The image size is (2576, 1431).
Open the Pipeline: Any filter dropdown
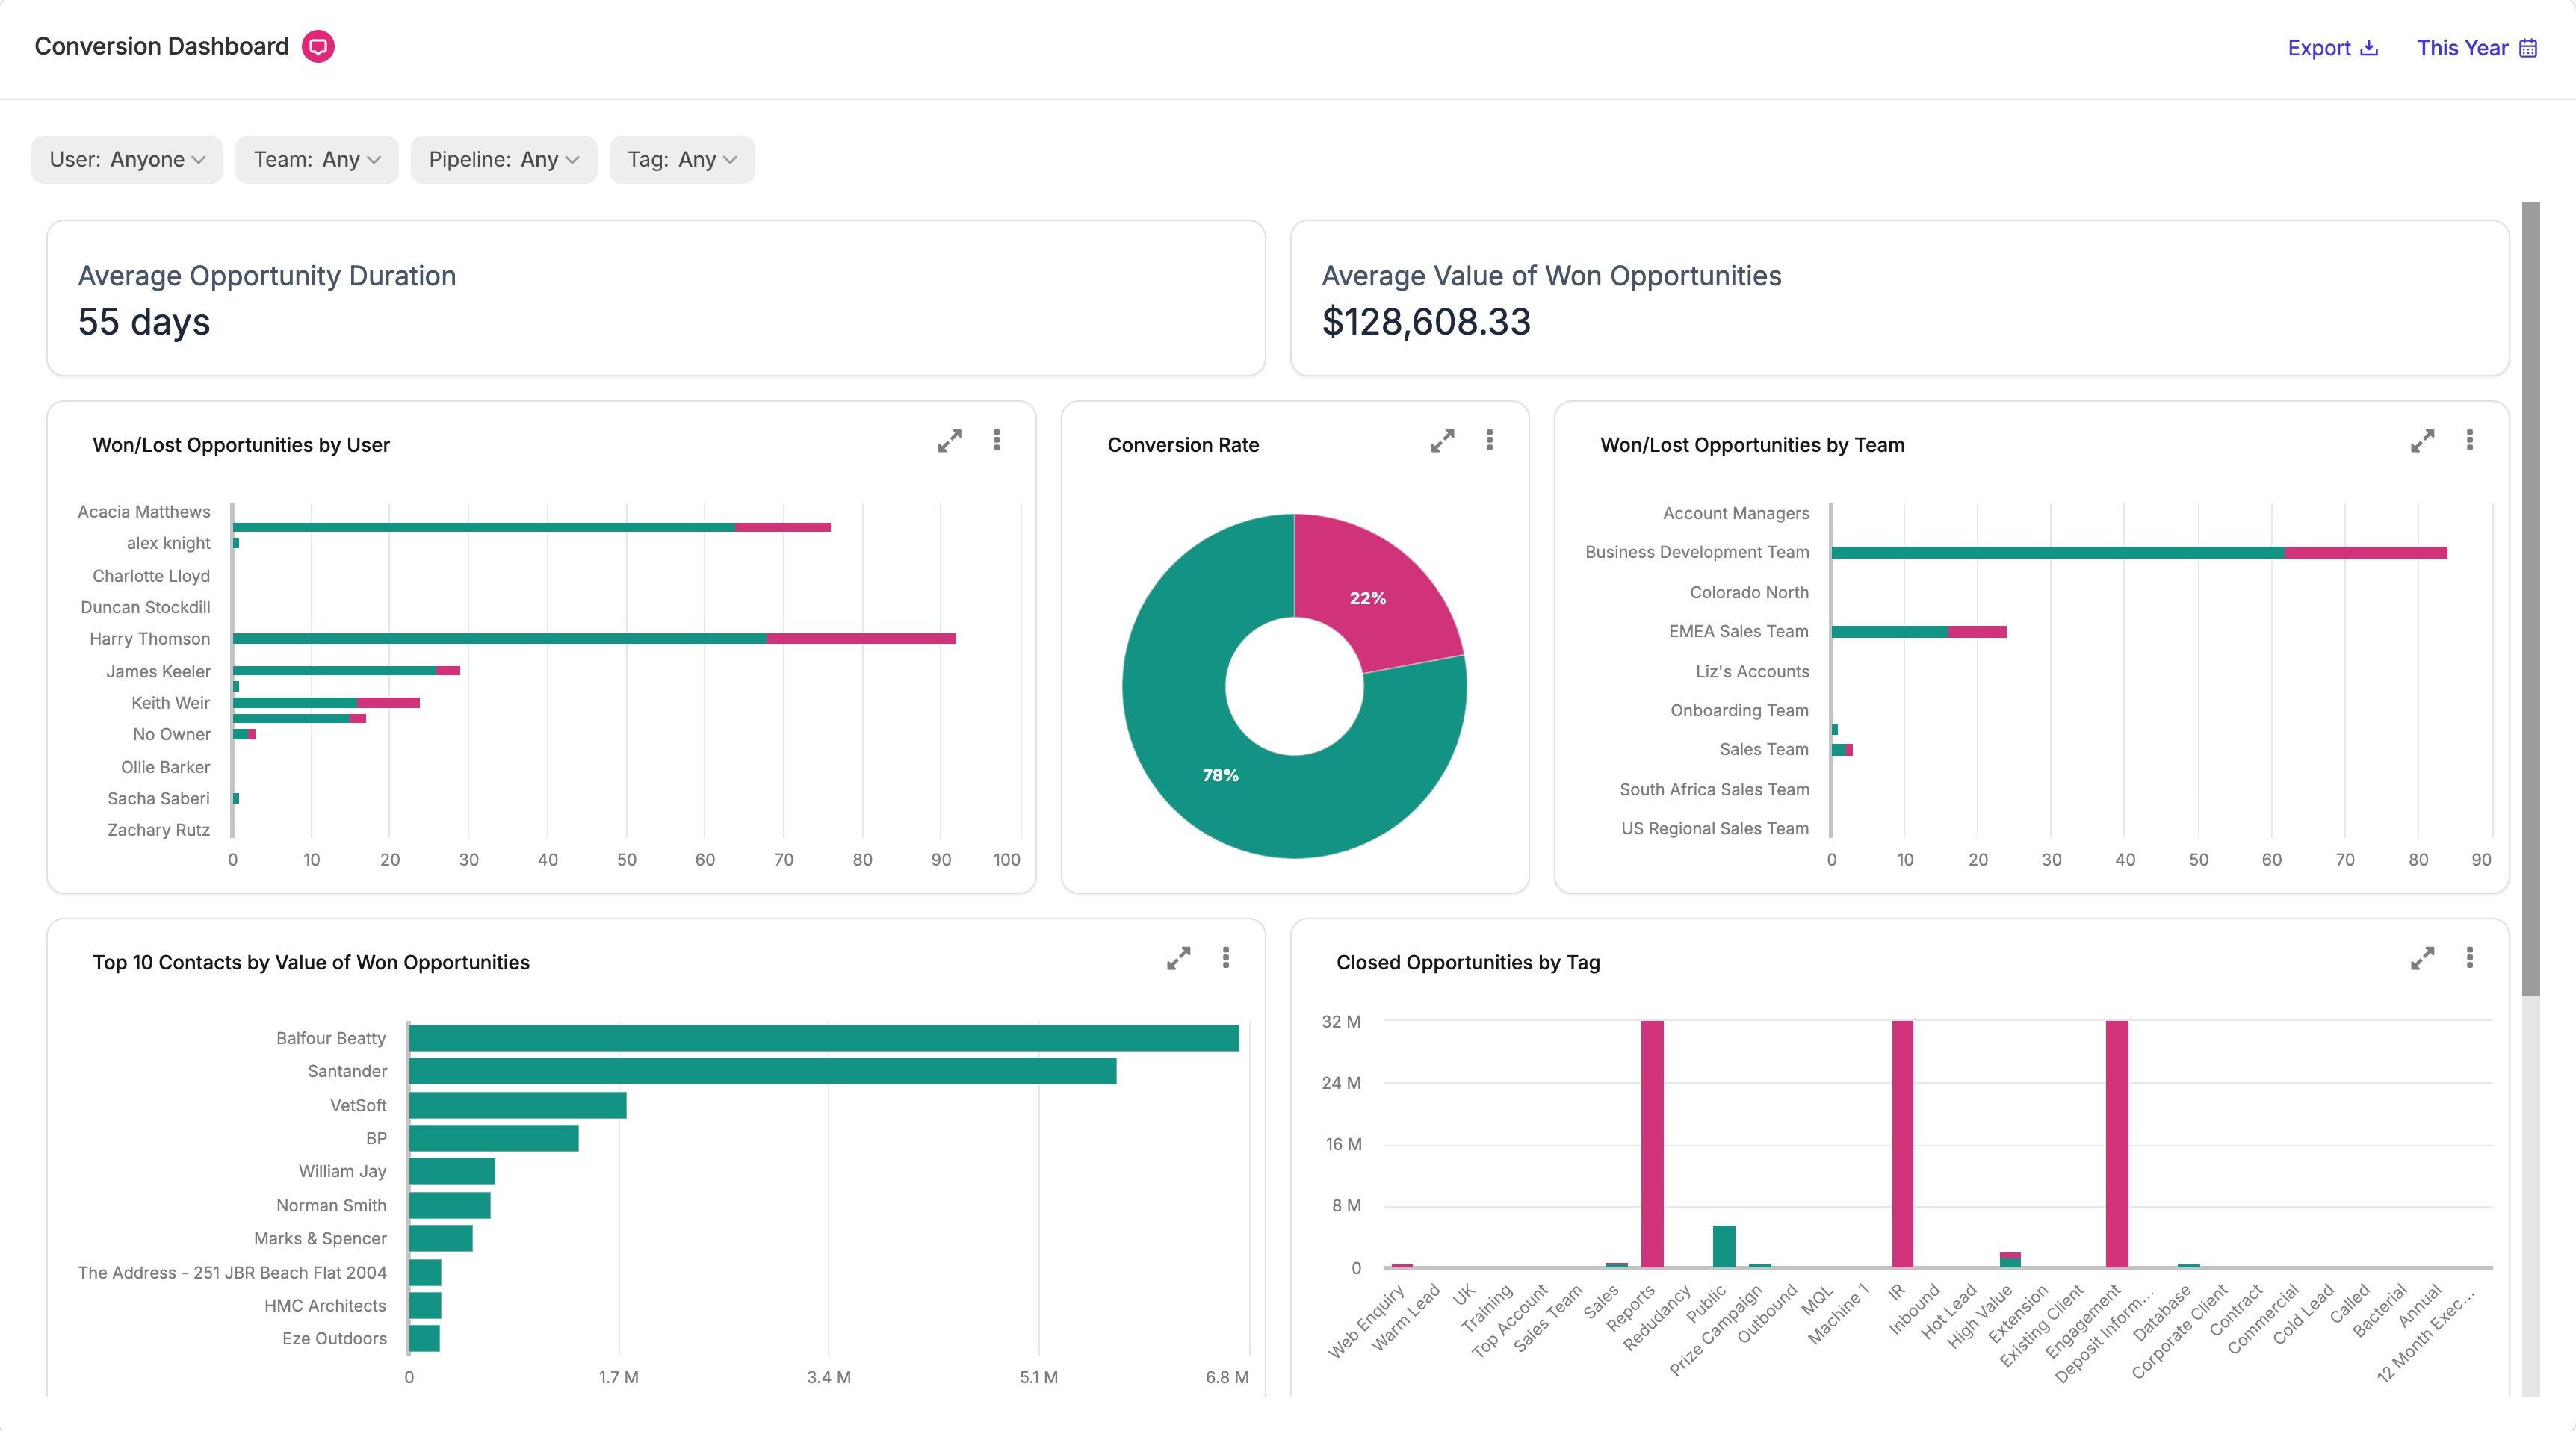[x=503, y=160]
